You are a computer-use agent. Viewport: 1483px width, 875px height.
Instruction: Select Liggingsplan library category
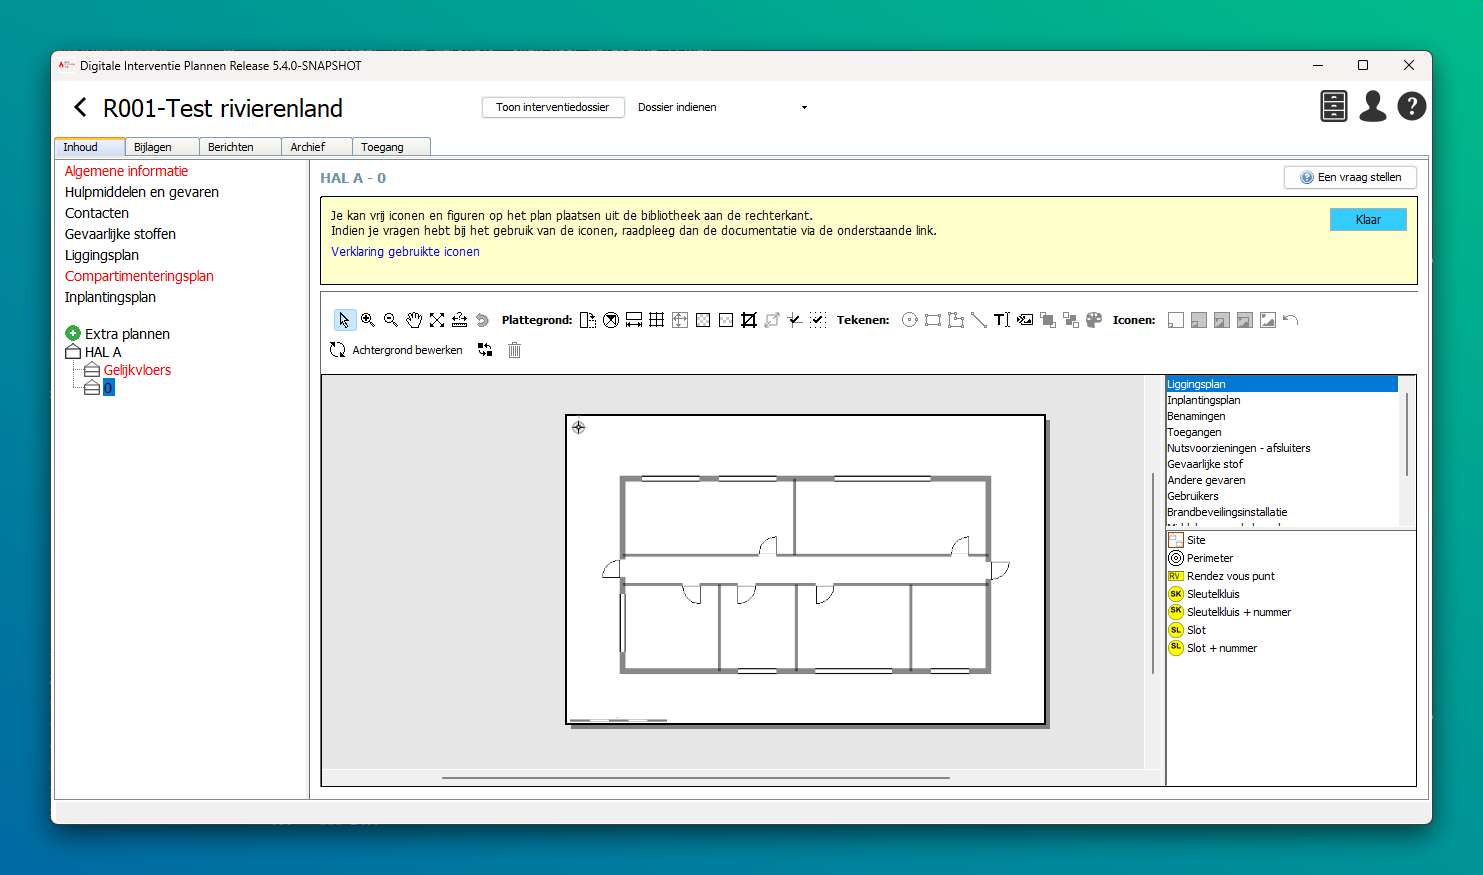pos(1282,384)
